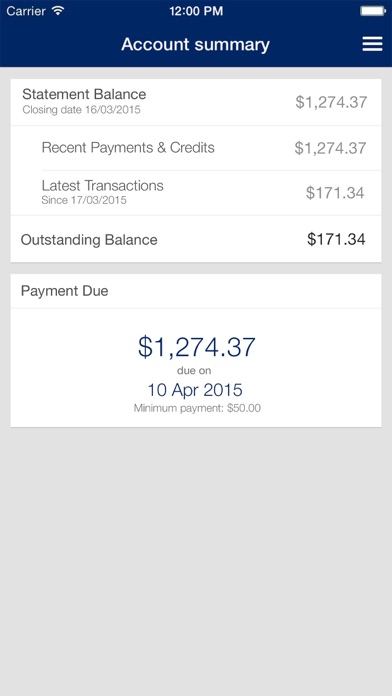Open the hamburger menu icon

pos(372,44)
